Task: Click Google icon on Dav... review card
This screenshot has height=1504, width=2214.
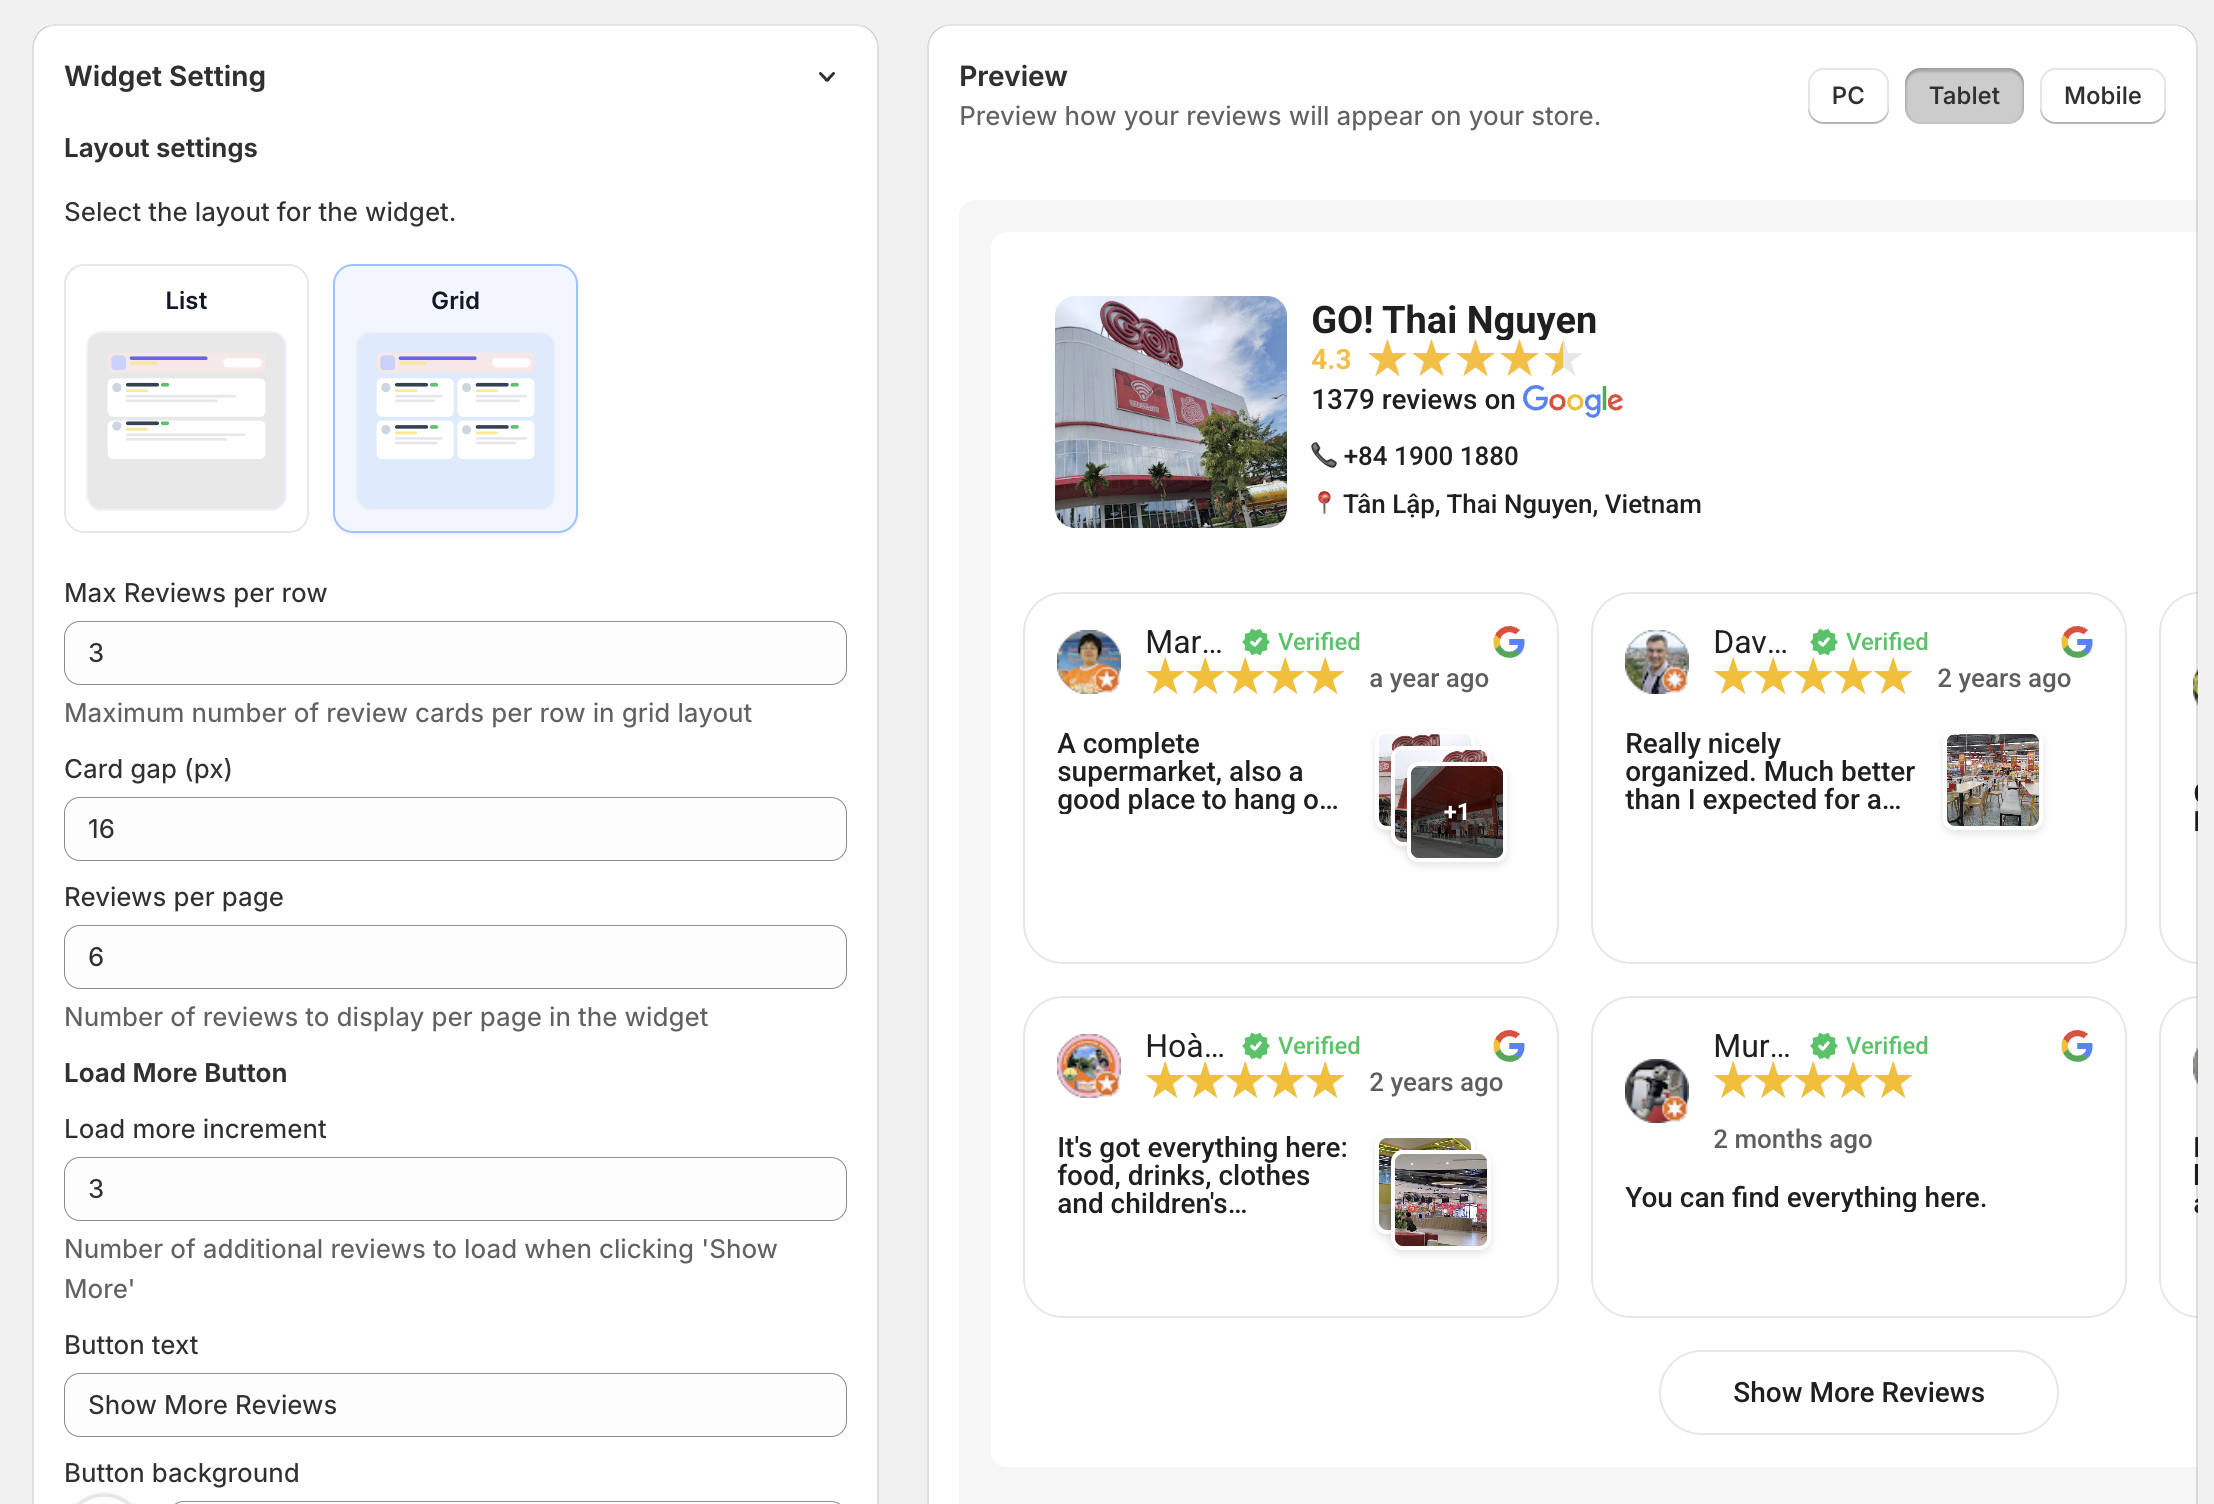Action: point(2076,642)
